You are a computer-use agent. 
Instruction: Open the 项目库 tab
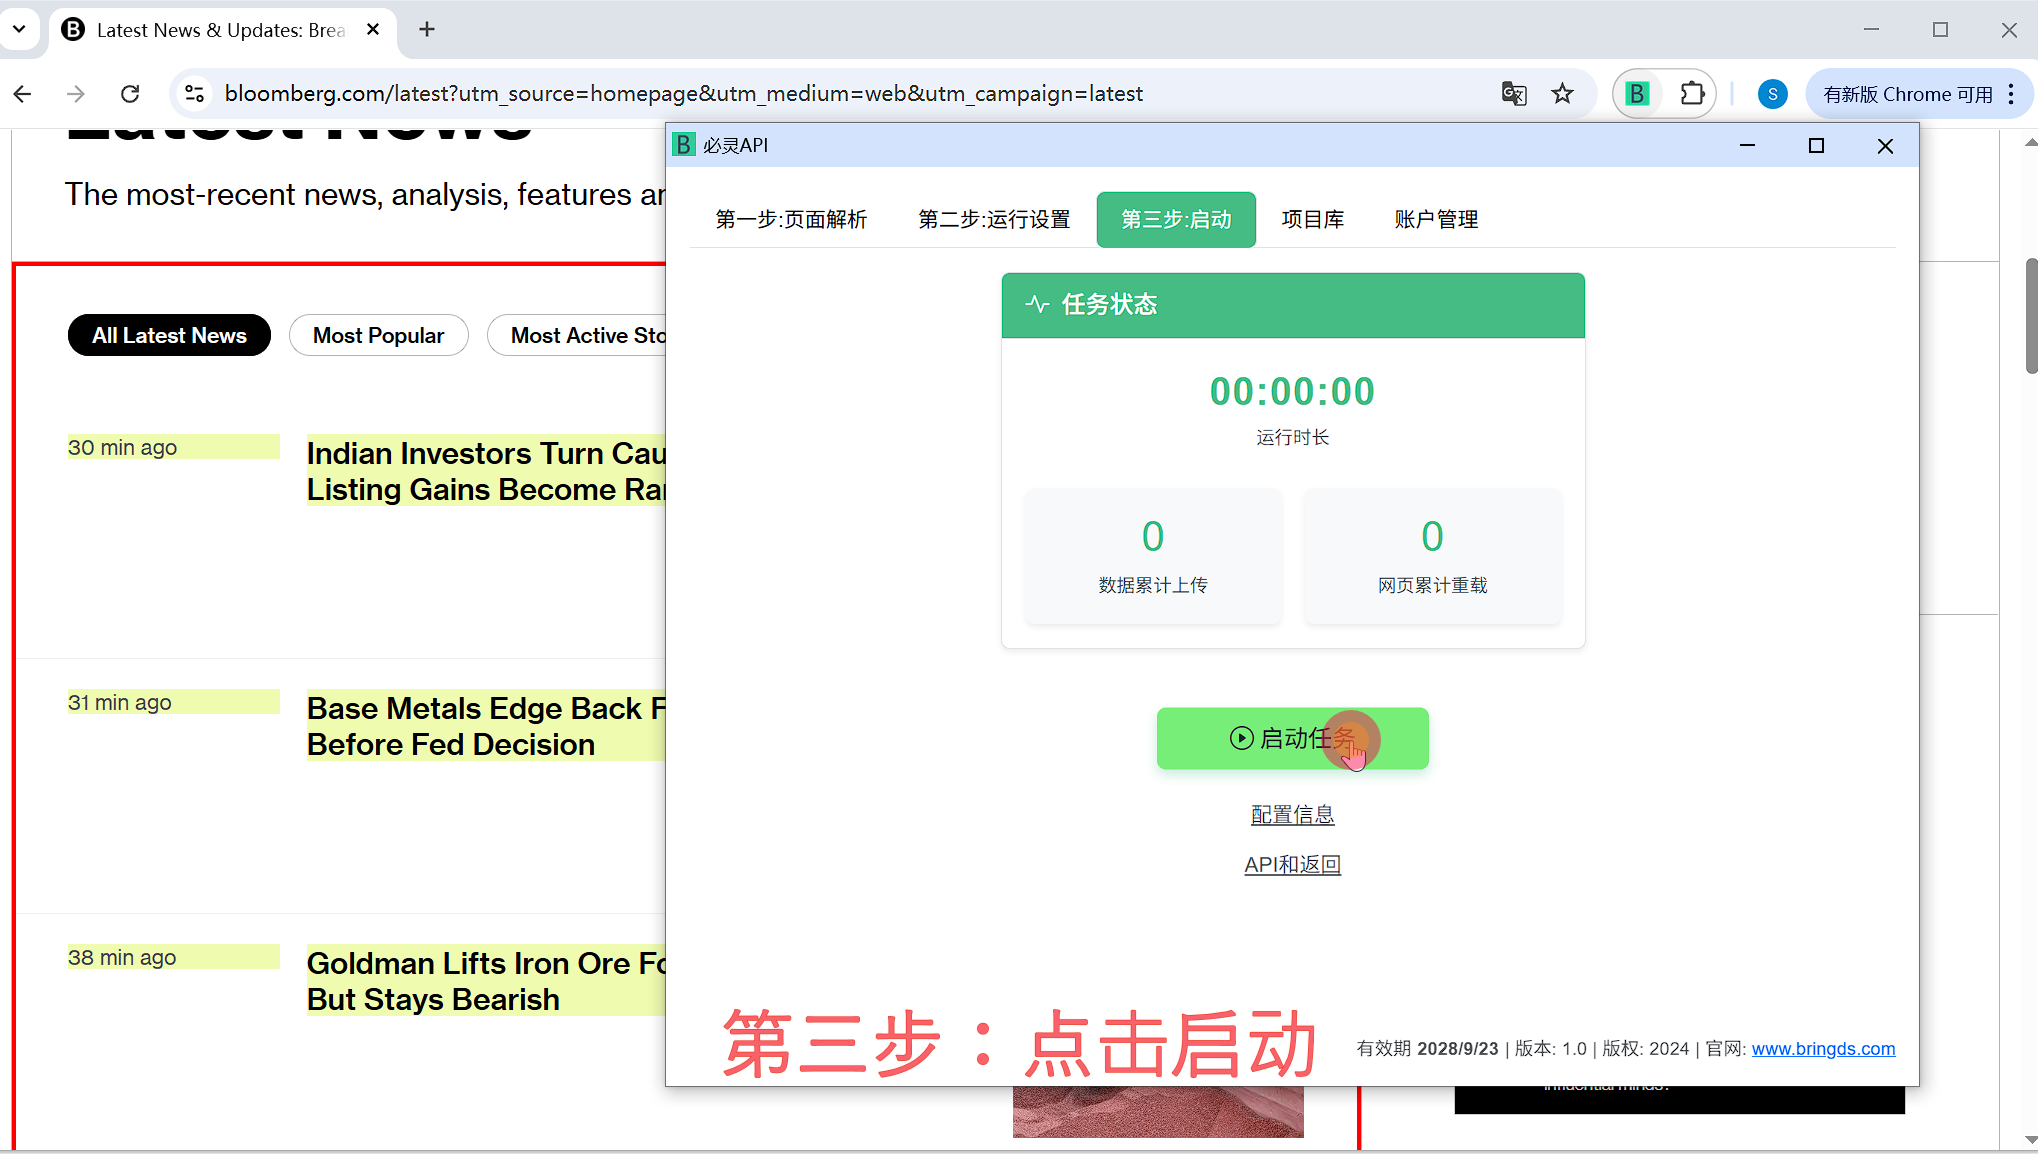tap(1313, 219)
